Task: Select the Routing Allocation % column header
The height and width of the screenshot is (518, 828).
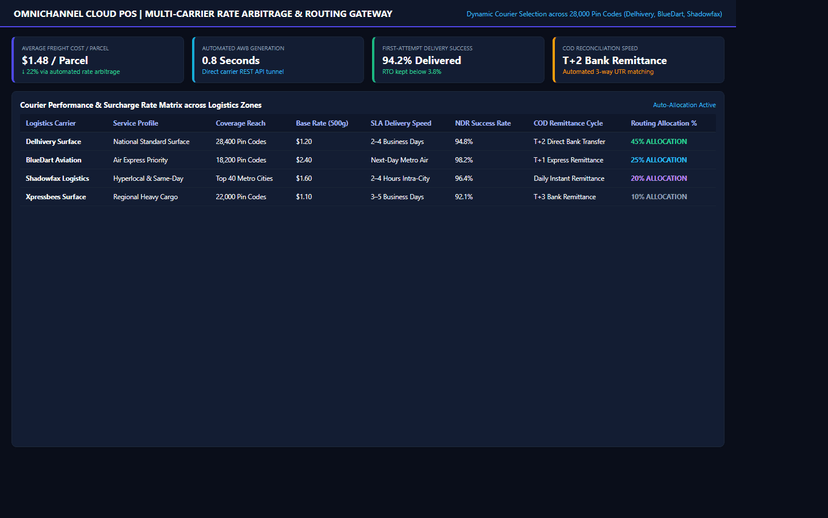Action: (664, 123)
